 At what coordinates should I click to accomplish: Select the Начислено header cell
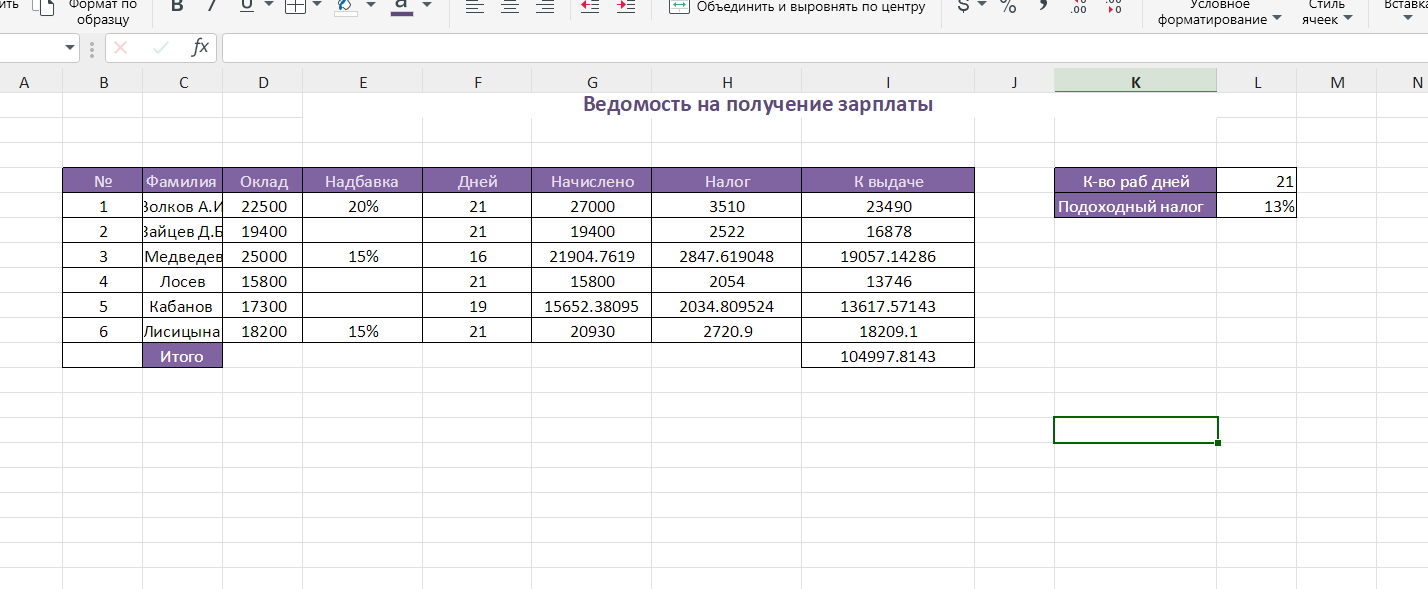coord(592,181)
